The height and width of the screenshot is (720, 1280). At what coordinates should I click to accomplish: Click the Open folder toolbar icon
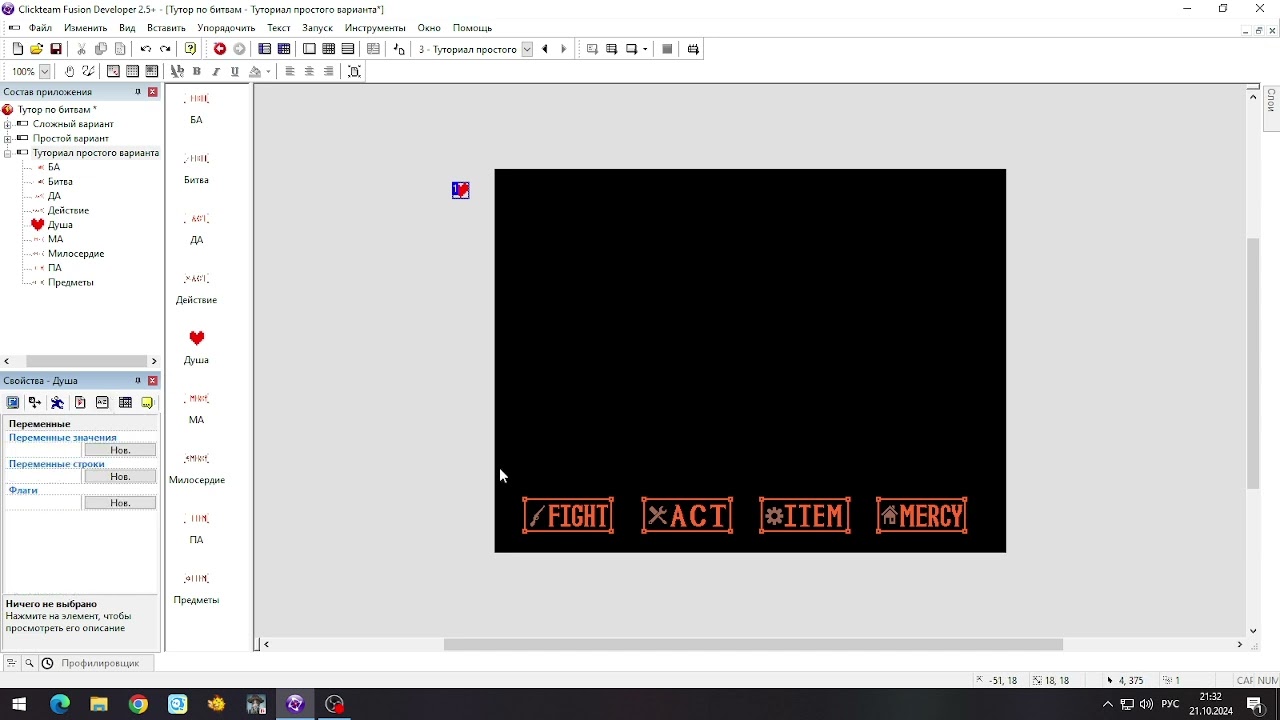tap(36, 49)
